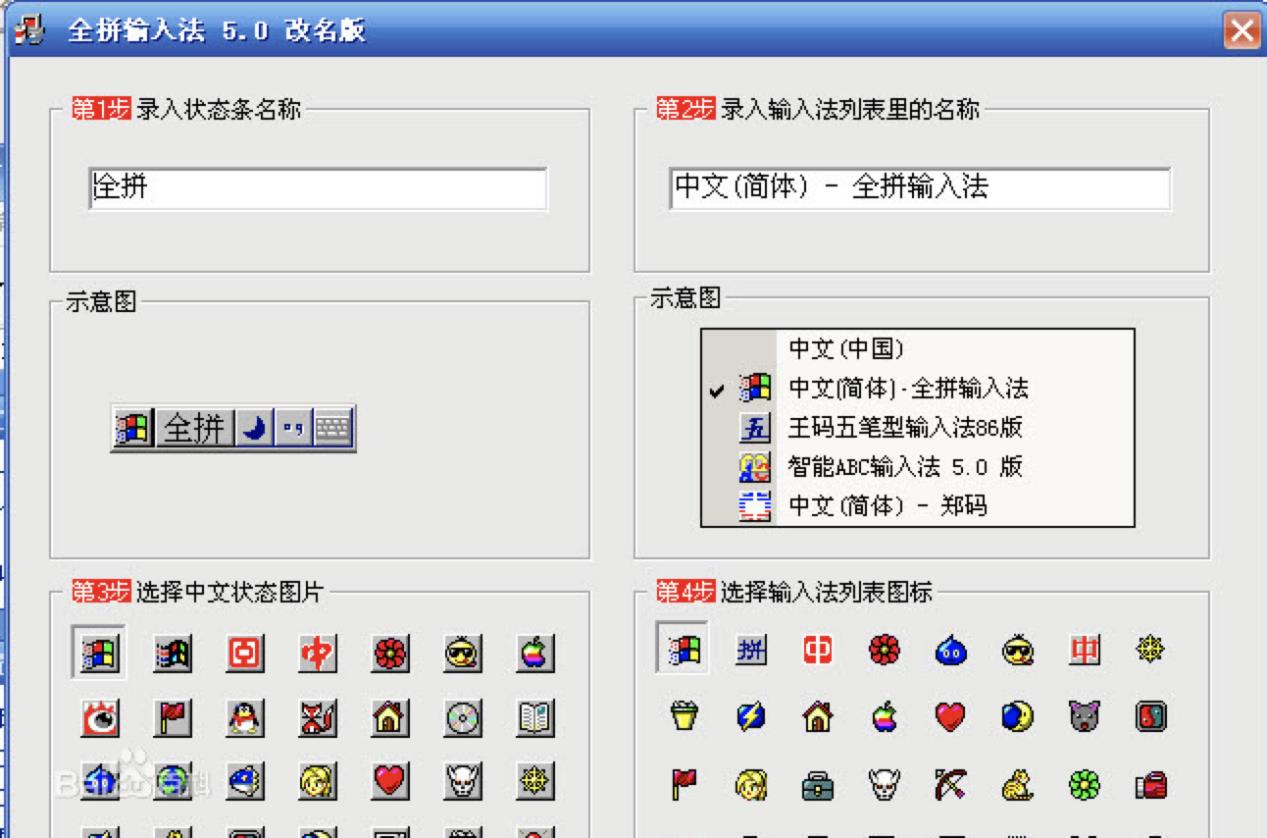Image resolution: width=1267 pixels, height=838 pixels.
Task: Pick the red mailbox icon in 第4步 panel
Action: coord(1152,786)
